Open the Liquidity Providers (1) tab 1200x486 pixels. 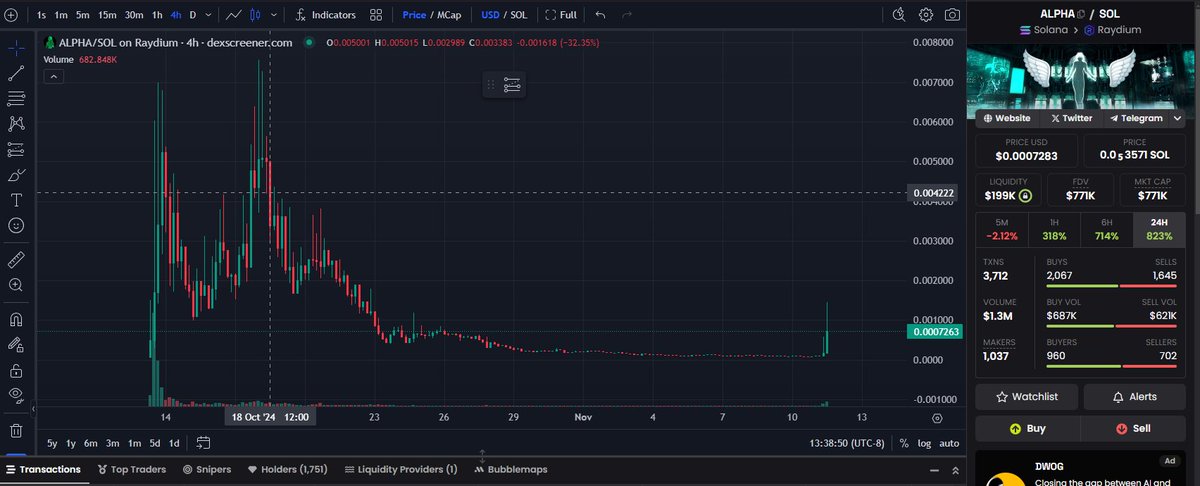[x=401, y=469]
